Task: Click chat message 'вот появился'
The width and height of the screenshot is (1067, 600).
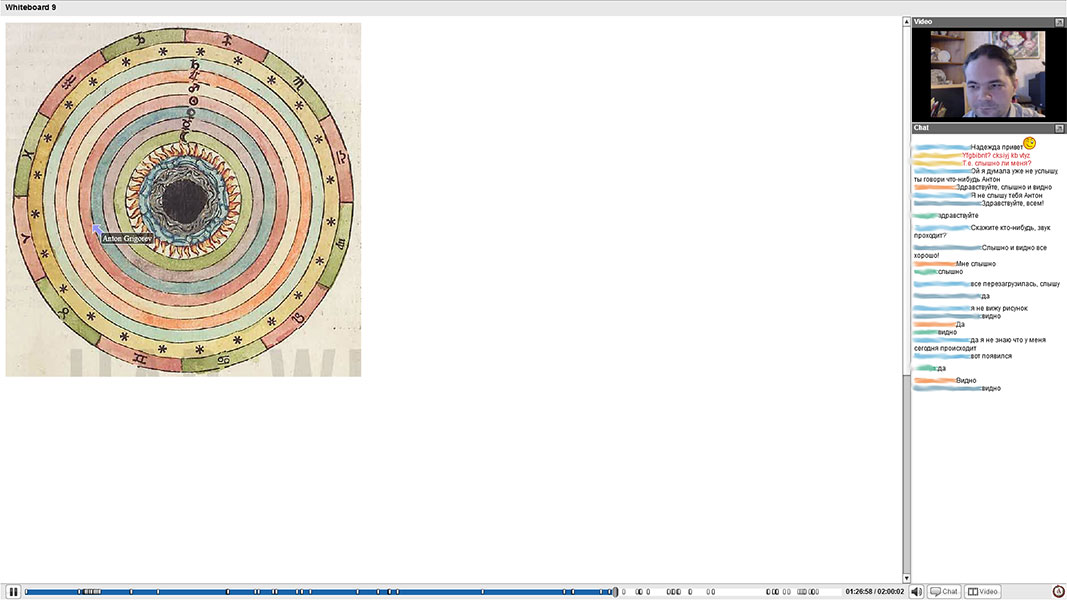Action: pyautogui.click(x=991, y=356)
